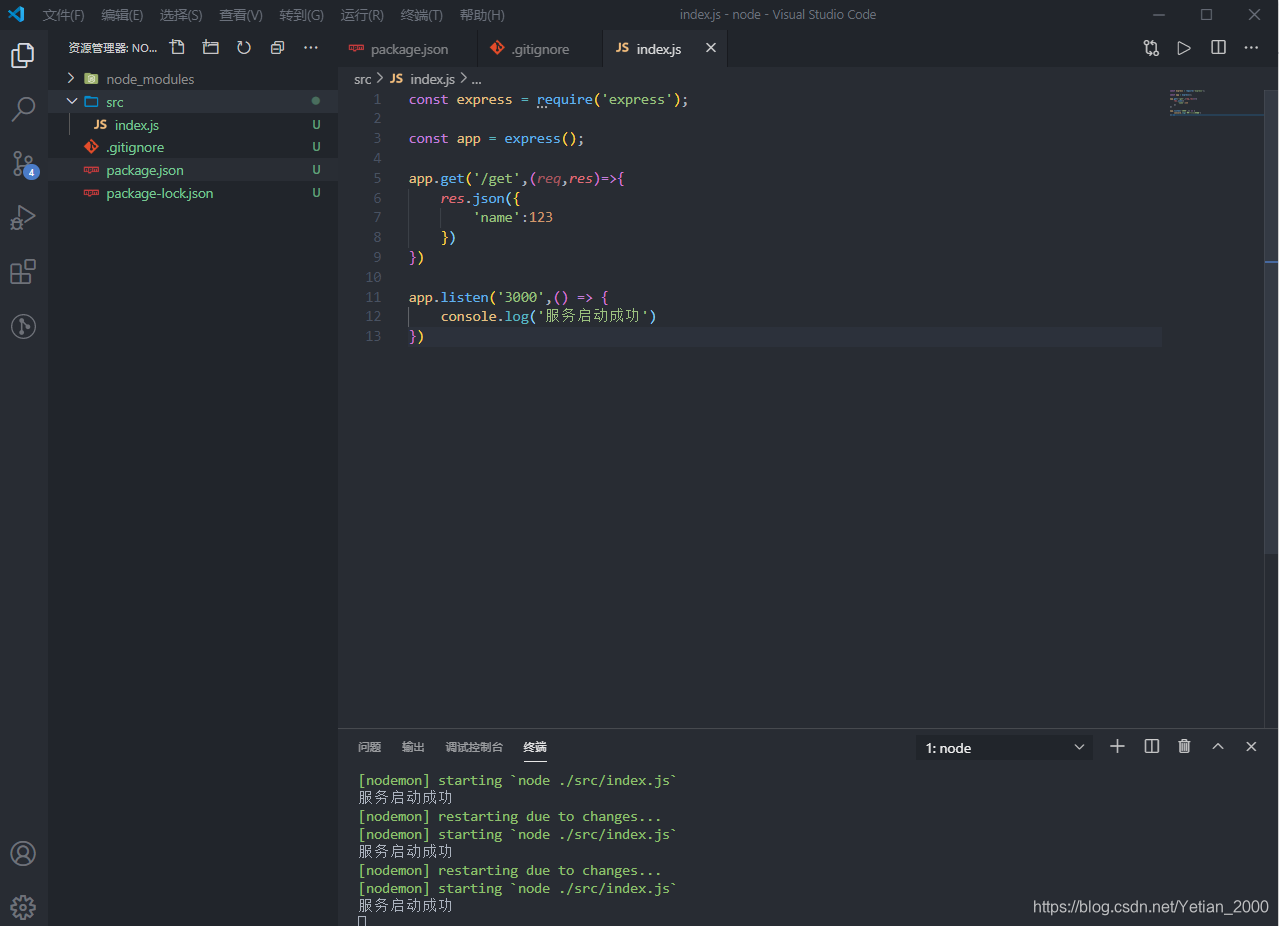1279x926 pixels.
Task: Switch to the 输出 panel tab
Action: pos(413,747)
